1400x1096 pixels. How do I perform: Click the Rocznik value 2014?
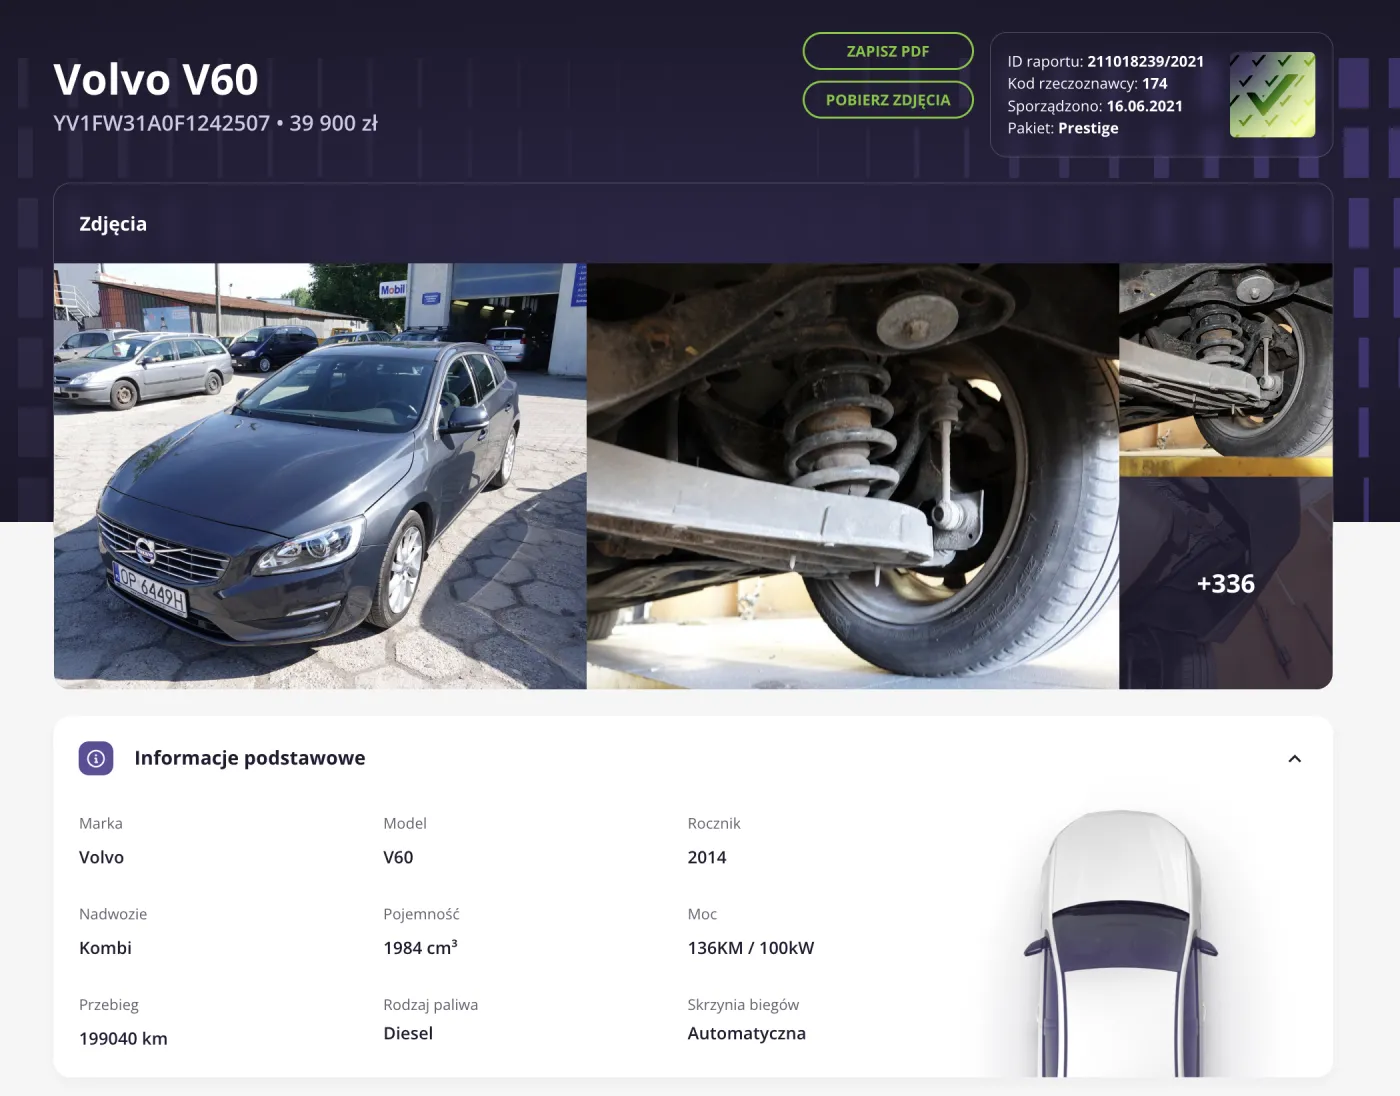(x=707, y=857)
